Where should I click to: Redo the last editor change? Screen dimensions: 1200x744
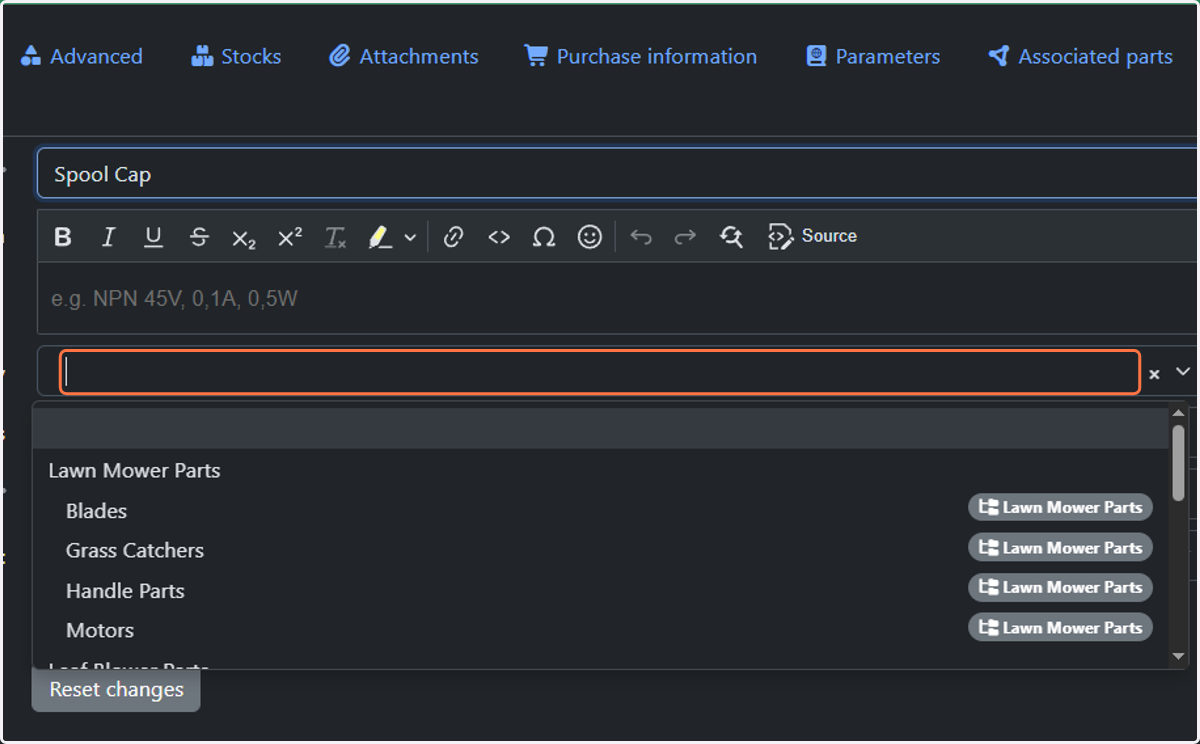pos(685,237)
